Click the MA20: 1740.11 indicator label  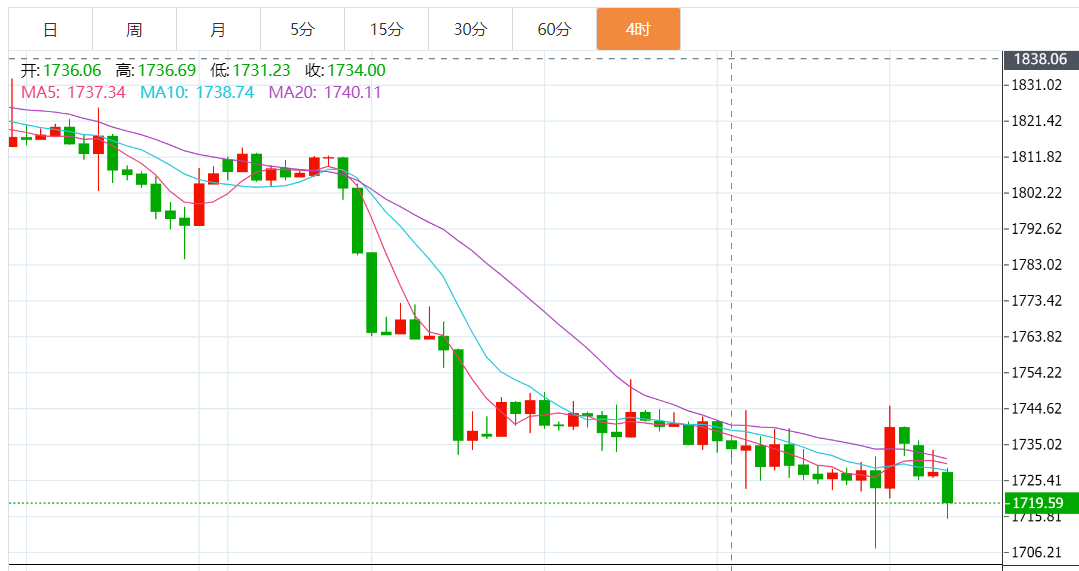click(325, 92)
